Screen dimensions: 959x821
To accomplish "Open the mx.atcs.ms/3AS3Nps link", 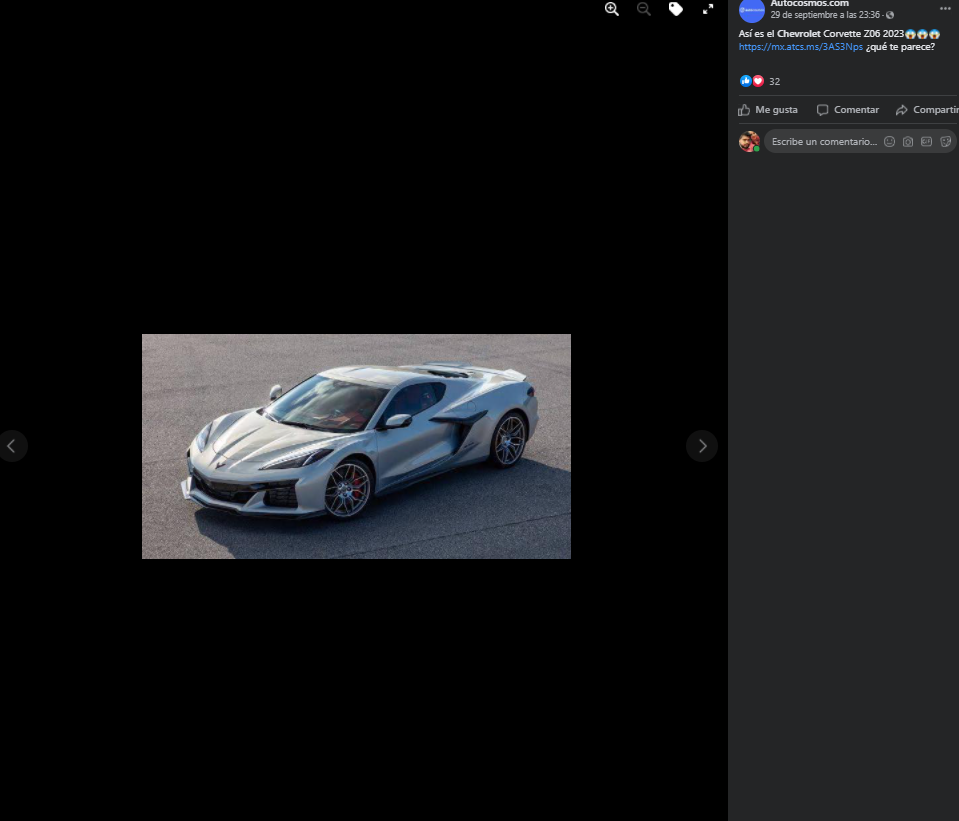I will 801,46.
